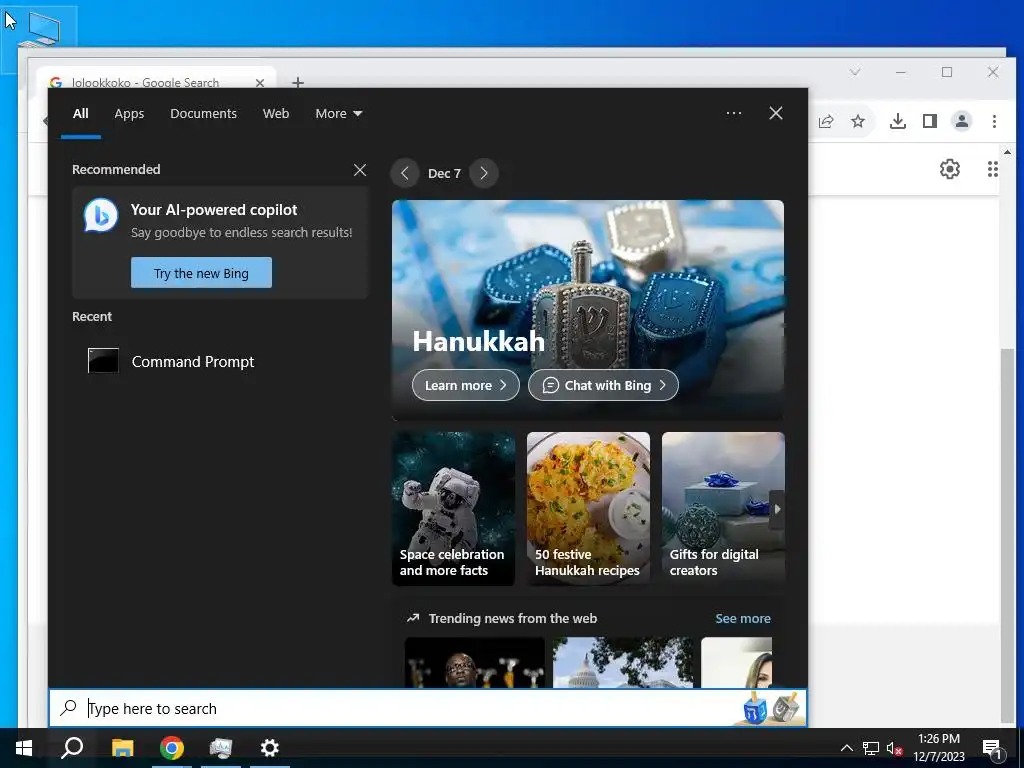This screenshot has height=768, width=1024.
Task: Open the Gifts for digital creators card
Action: click(723, 508)
